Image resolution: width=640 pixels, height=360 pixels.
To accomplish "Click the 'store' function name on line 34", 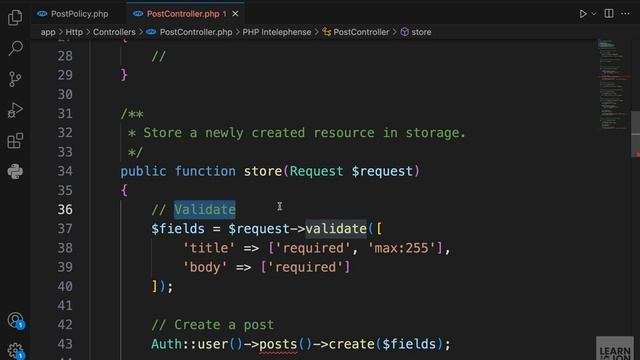I will point(263,171).
